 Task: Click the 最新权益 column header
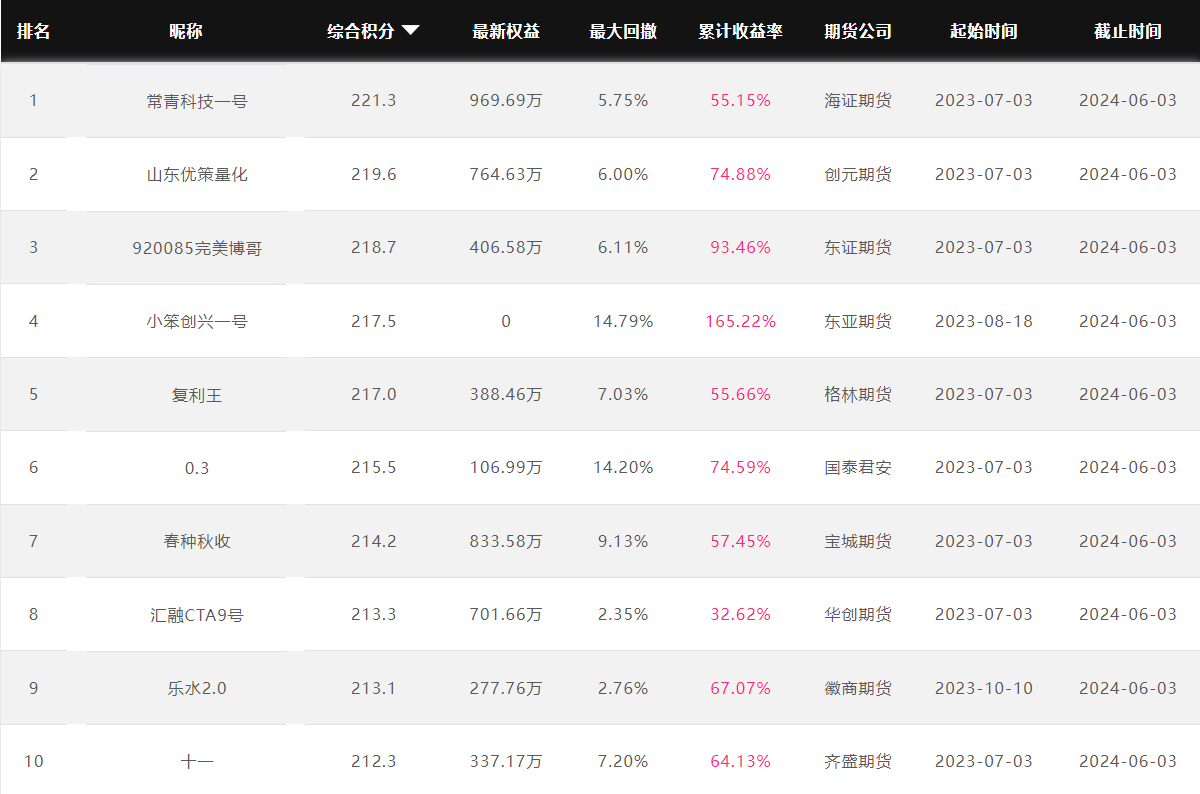click(506, 31)
